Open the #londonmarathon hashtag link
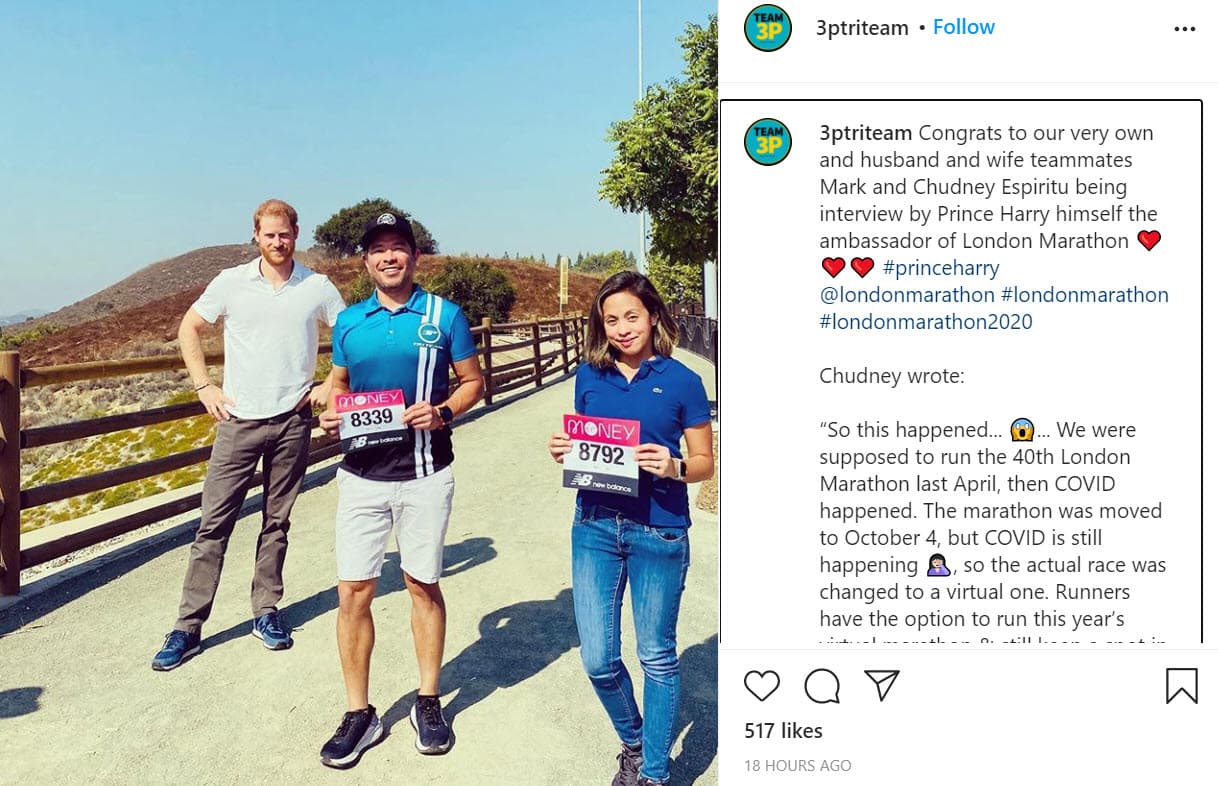 point(1084,294)
